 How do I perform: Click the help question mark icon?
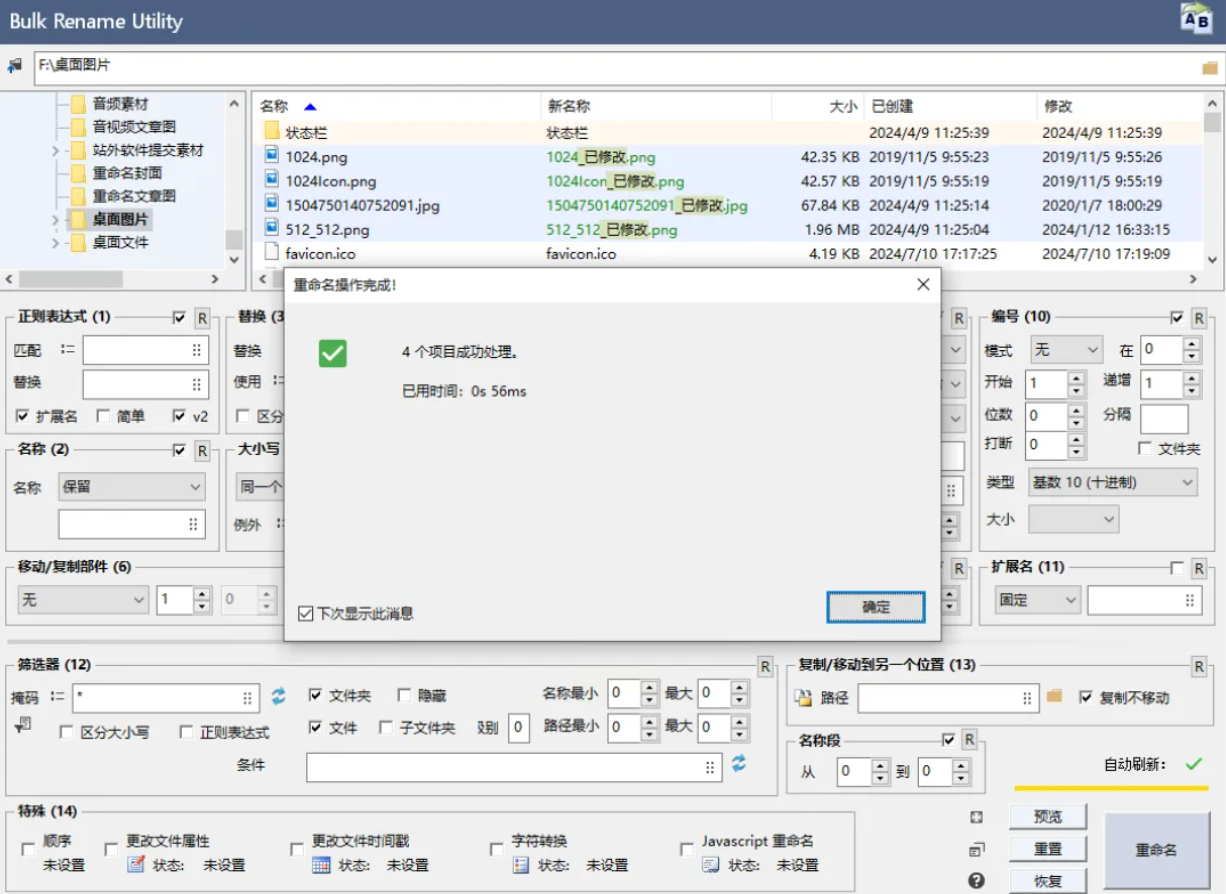[x=977, y=880]
